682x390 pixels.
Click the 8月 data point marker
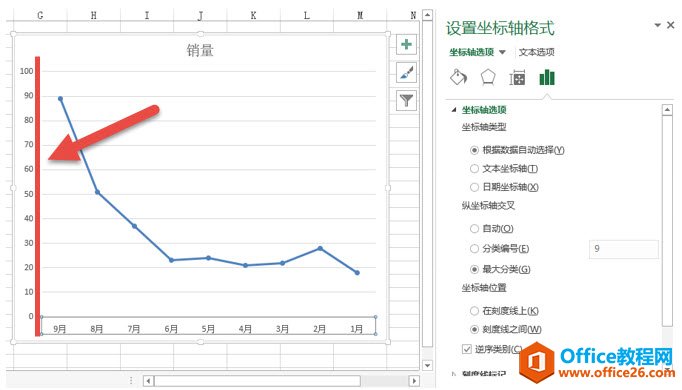click(97, 192)
